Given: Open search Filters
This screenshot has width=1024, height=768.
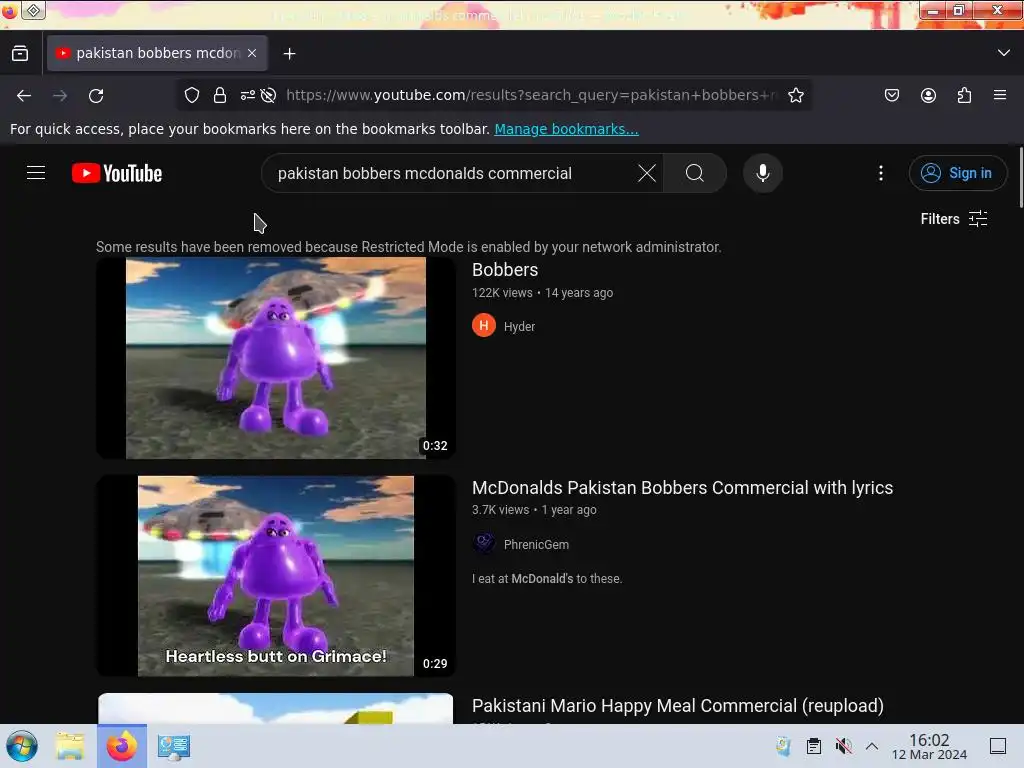Looking at the screenshot, I should click(x=953, y=219).
